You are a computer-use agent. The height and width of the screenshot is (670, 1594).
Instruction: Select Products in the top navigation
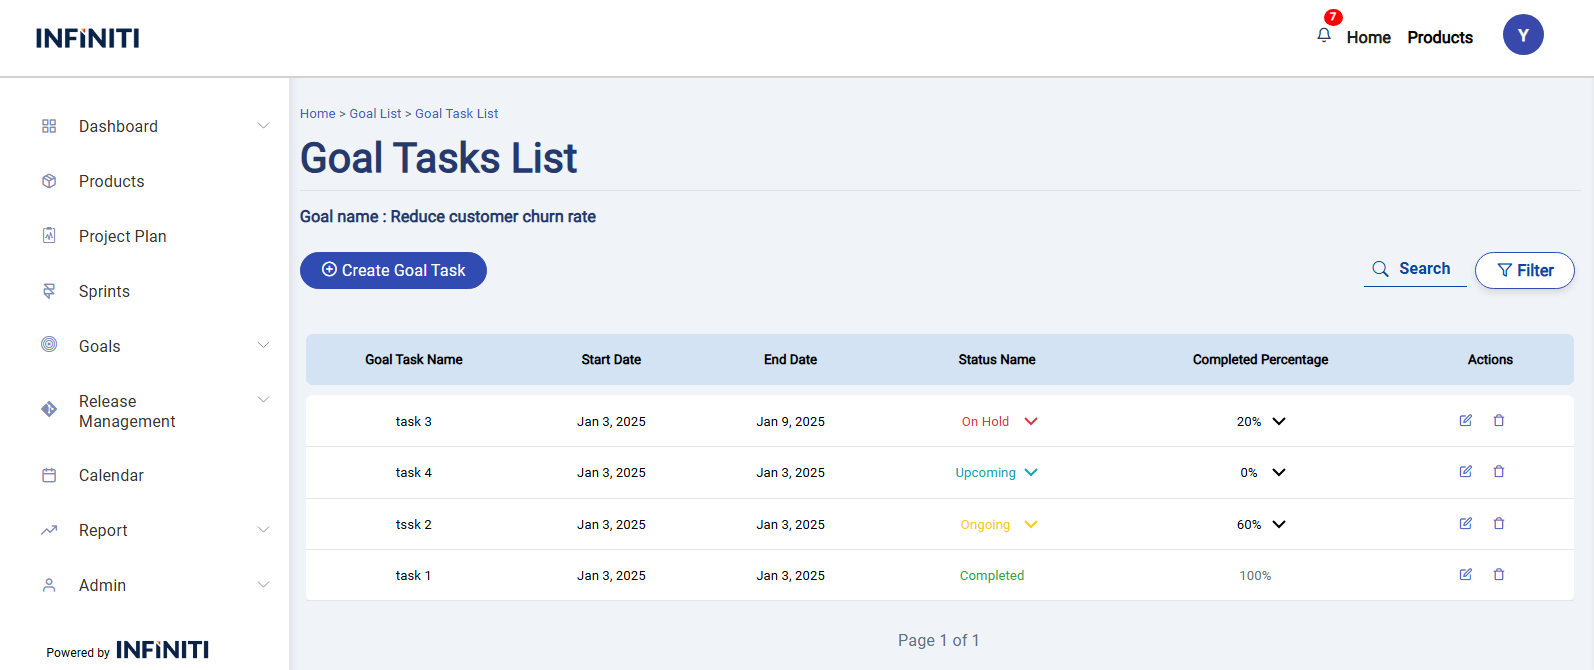pos(1439,37)
